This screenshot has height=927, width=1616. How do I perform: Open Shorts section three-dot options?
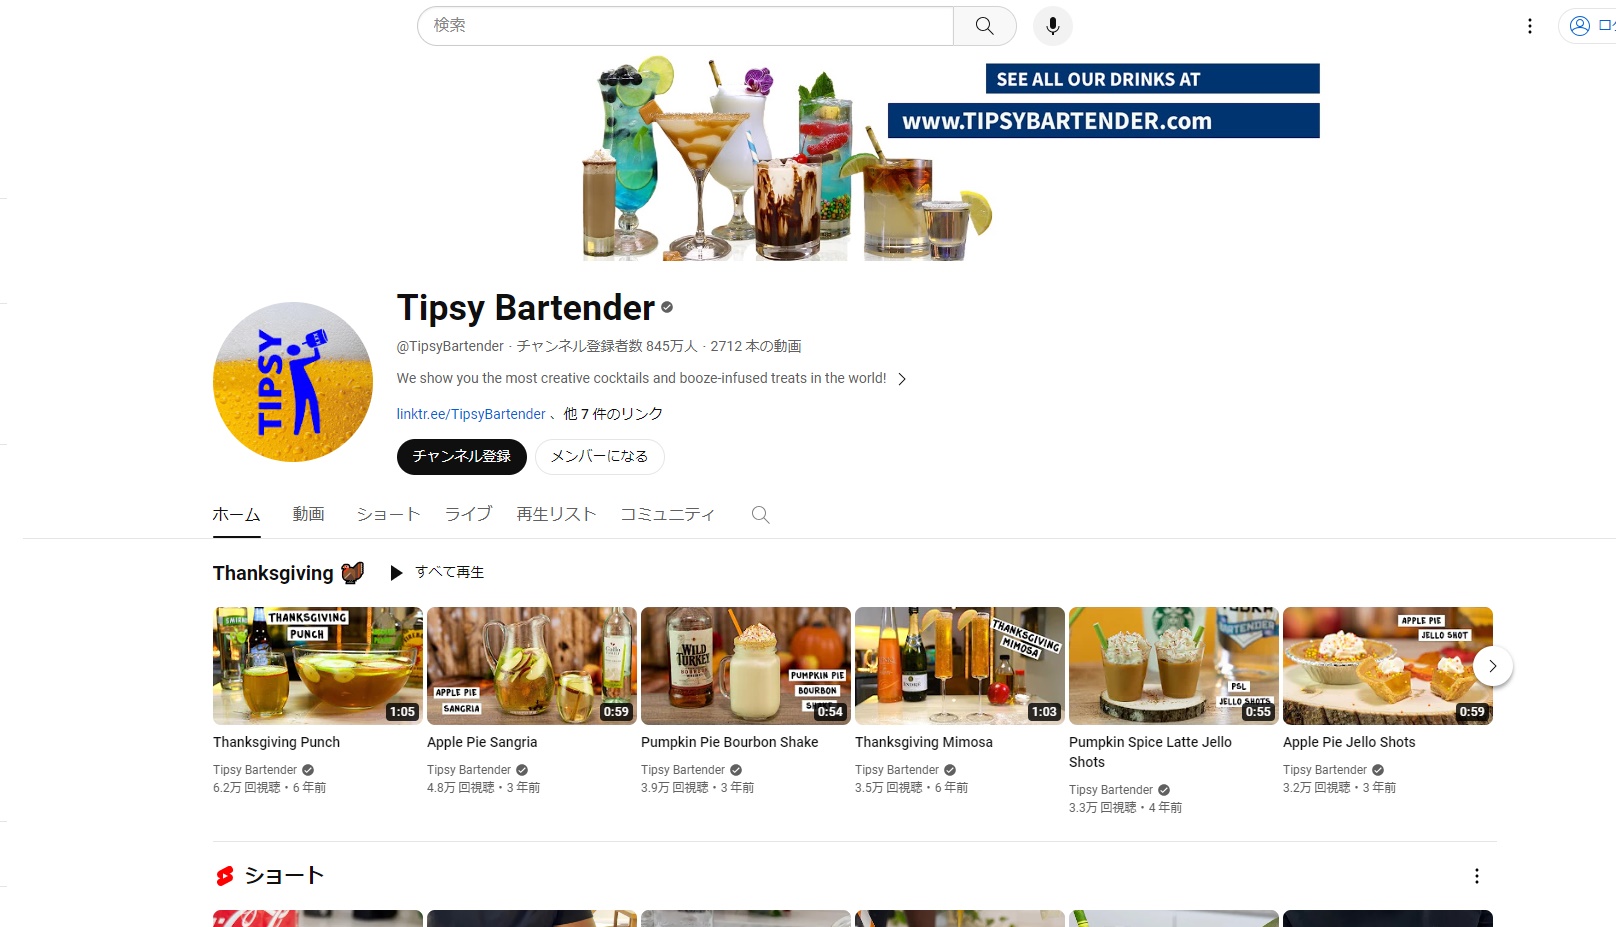(x=1476, y=876)
